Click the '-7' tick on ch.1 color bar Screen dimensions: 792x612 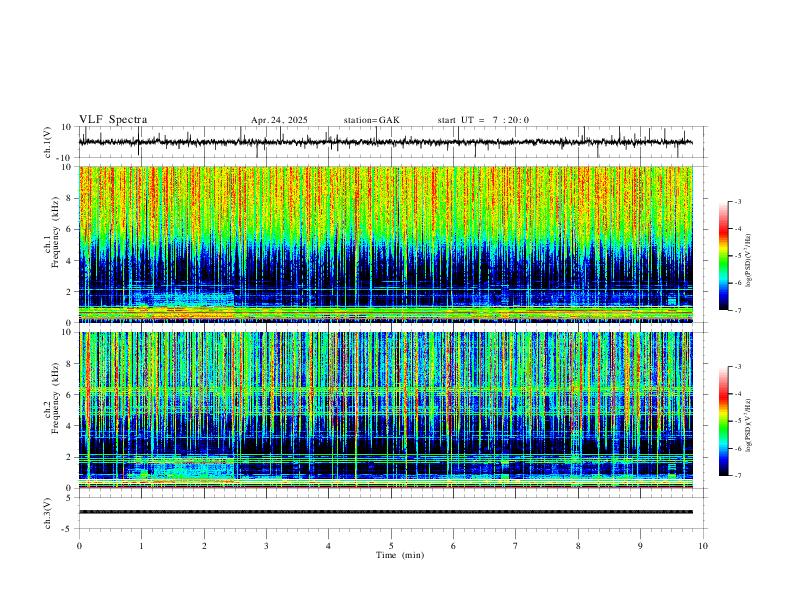click(x=737, y=310)
